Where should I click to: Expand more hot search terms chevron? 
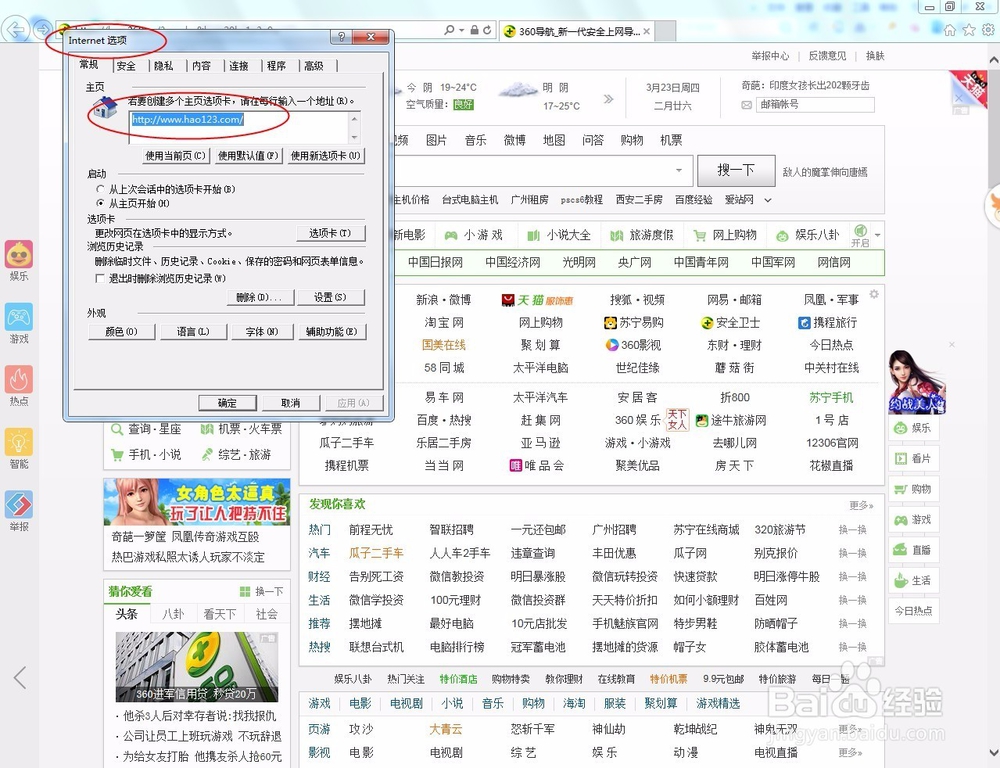[x=768, y=200]
